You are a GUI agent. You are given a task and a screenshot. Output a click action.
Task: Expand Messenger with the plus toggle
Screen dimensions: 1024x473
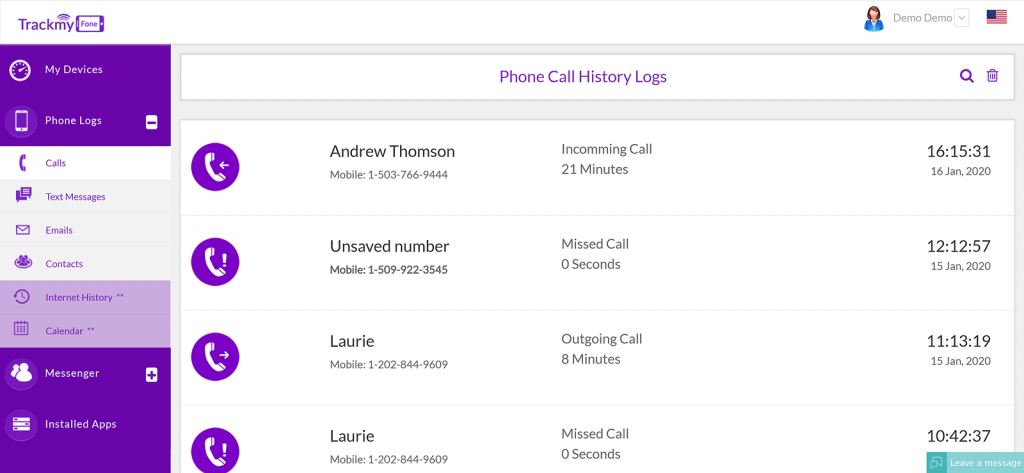pos(152,374)
